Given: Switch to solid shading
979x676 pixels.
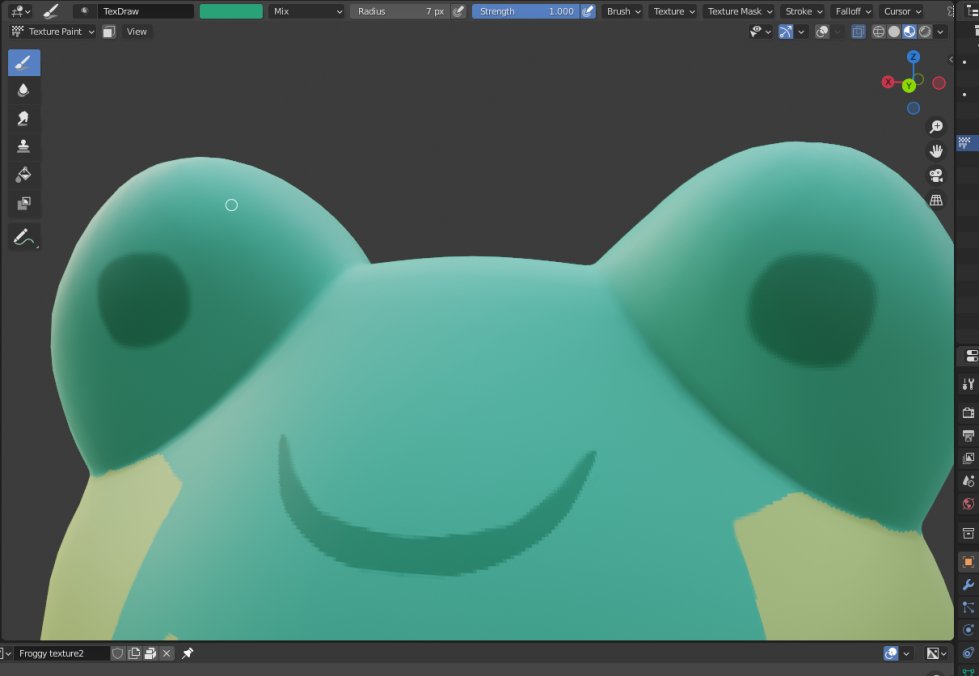Looking at the screenshot, I should pyautogui.click(x=894, y=32).
